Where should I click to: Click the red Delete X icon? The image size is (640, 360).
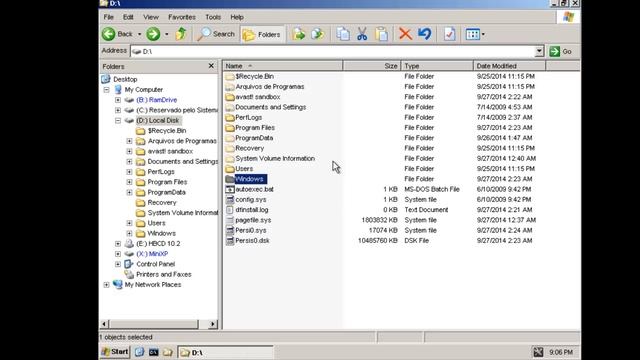405,34
